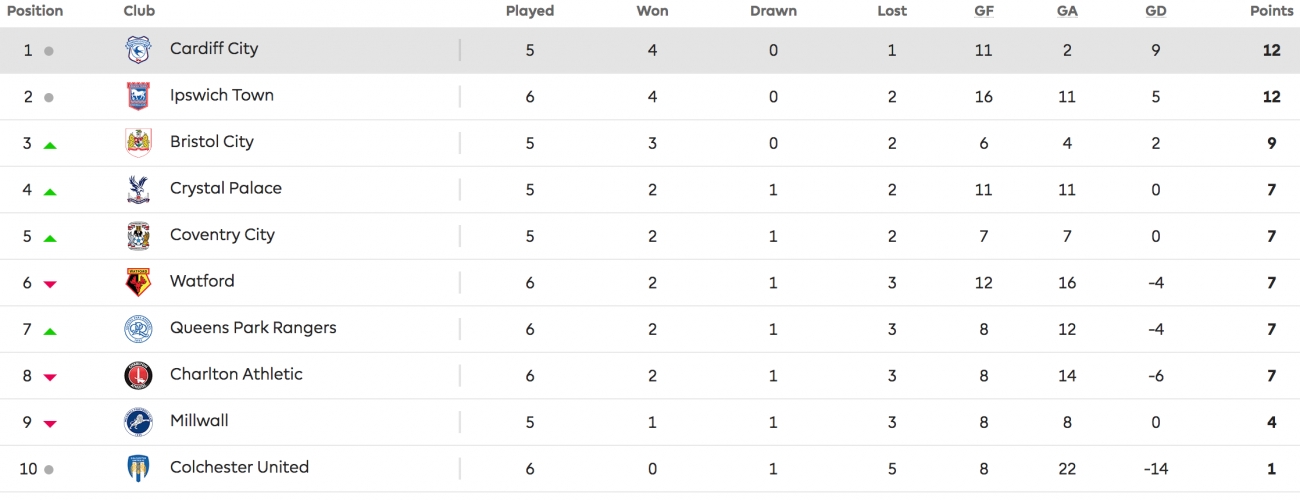Click the Ipswich Town club crest
1300x500 pixels.
point(138,96)
